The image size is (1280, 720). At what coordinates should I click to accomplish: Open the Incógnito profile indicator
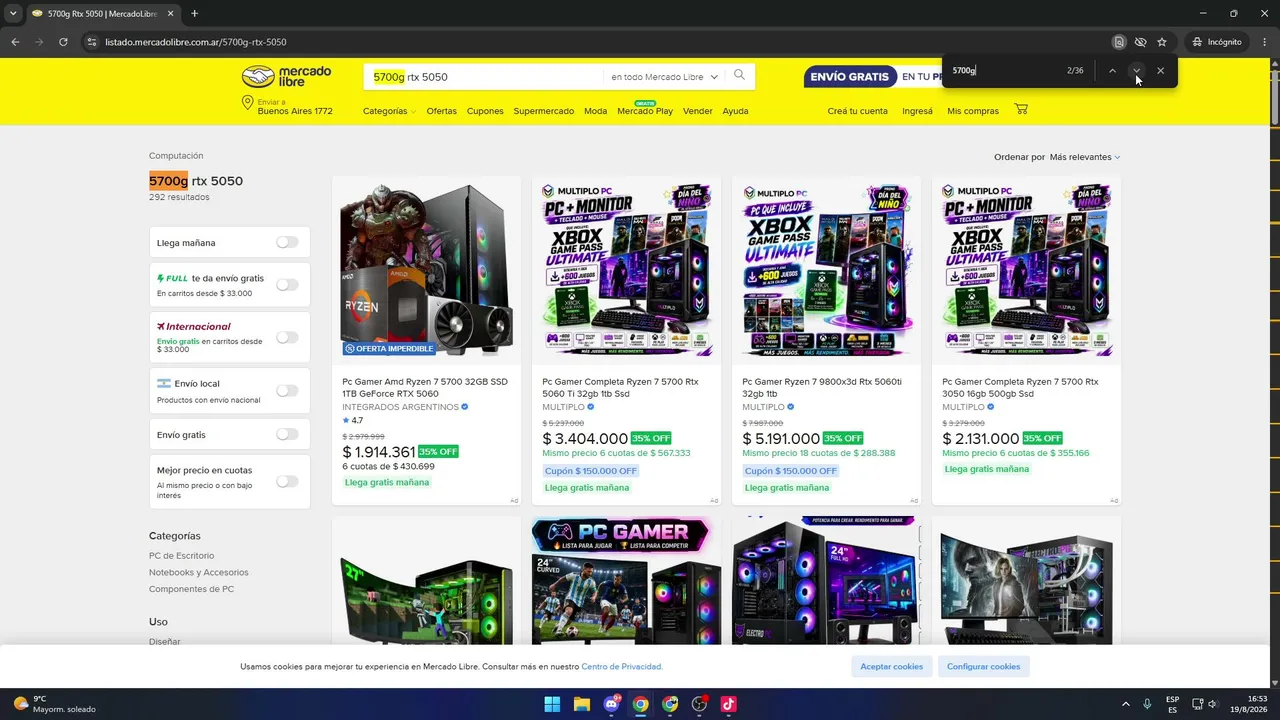coord(1217,42)
